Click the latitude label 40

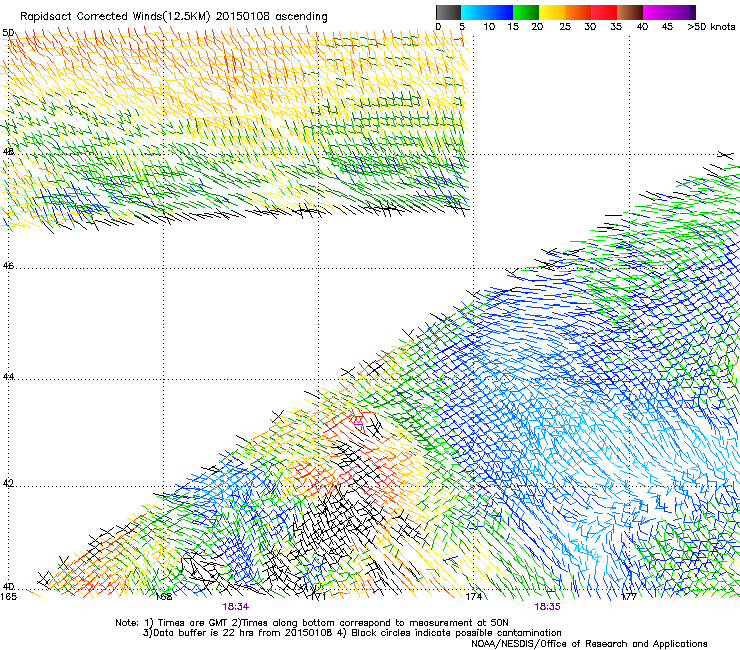click(x=8, y=586)
